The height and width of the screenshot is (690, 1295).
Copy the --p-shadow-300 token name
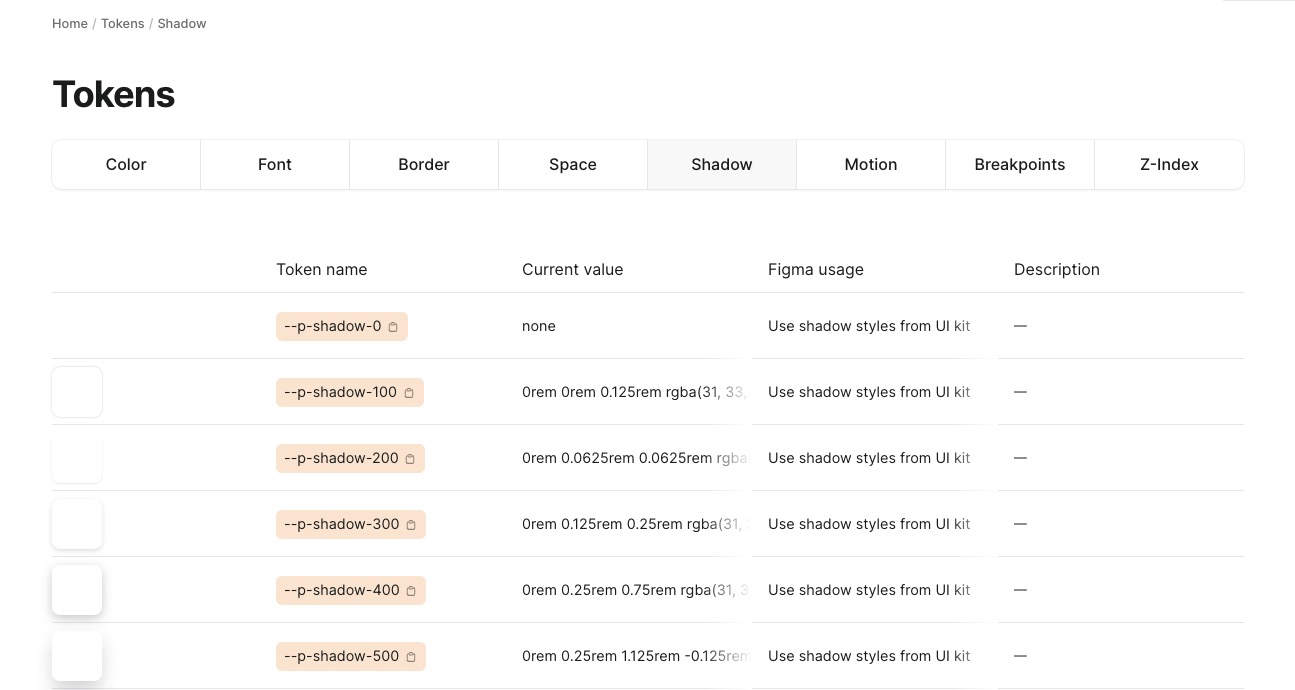pyautogui.click(x=412, y=524)
